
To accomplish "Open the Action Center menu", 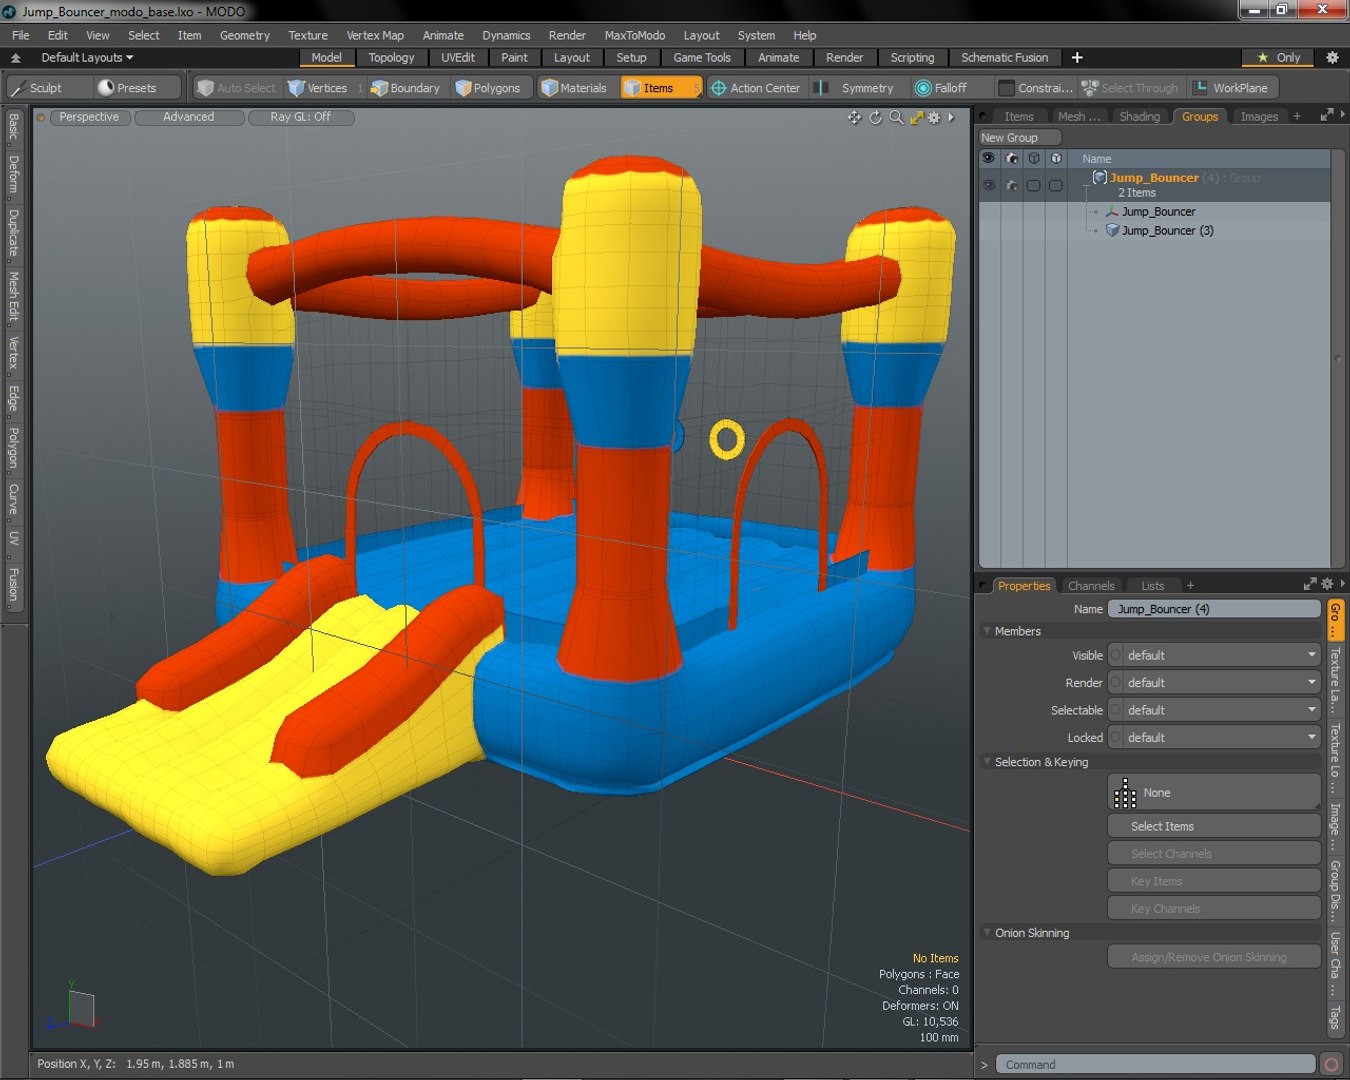I will pyautogui.click(x=755, y=88).
